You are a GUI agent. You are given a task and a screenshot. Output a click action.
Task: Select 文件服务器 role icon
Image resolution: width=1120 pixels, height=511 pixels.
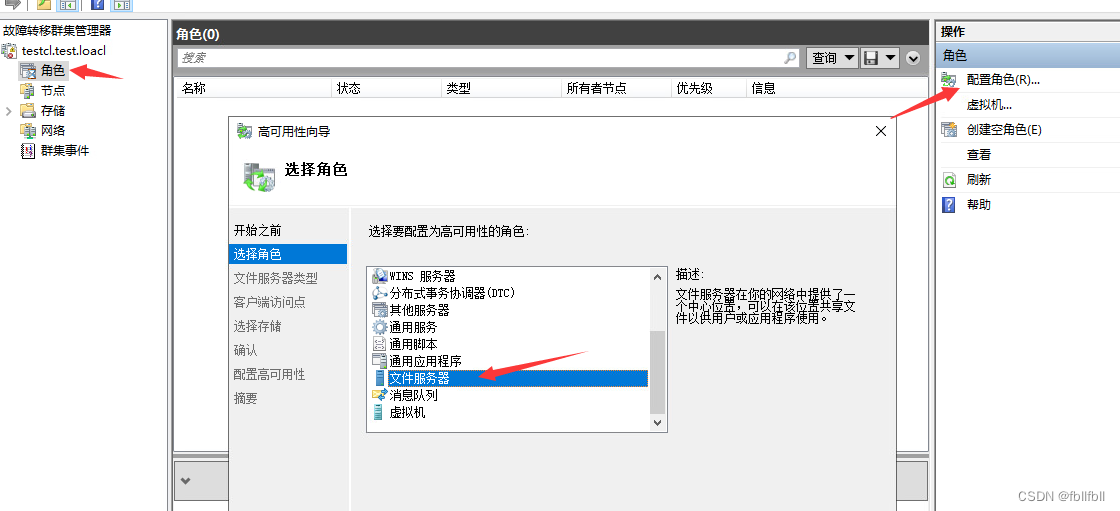380,378
